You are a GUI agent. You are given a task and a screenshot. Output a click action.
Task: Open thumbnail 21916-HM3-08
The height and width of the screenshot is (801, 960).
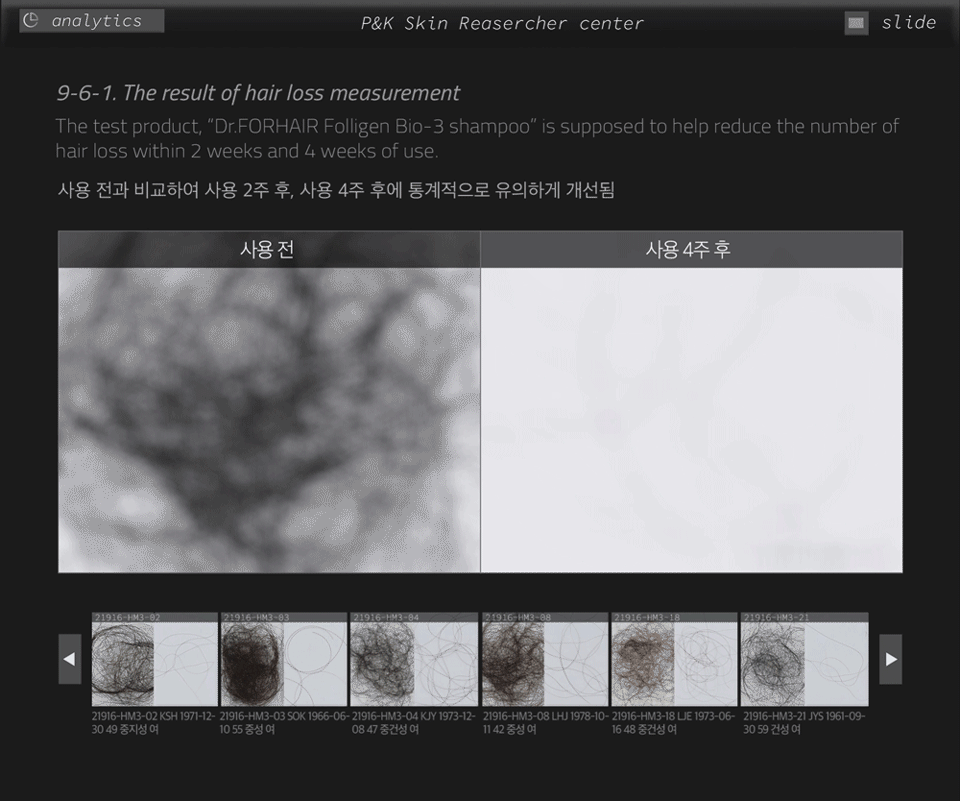click(544, 661)
